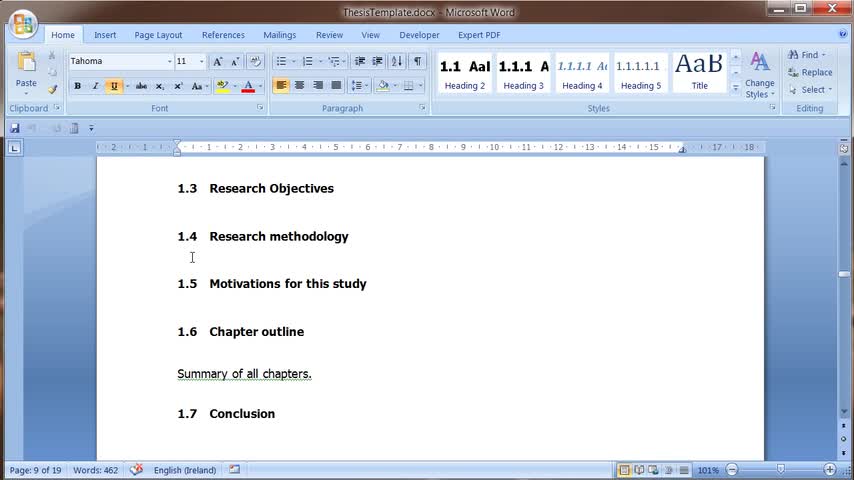Click the quick print icon in quick access toolbar
This screenshot has width=854, height=480.
click(74, 128)
